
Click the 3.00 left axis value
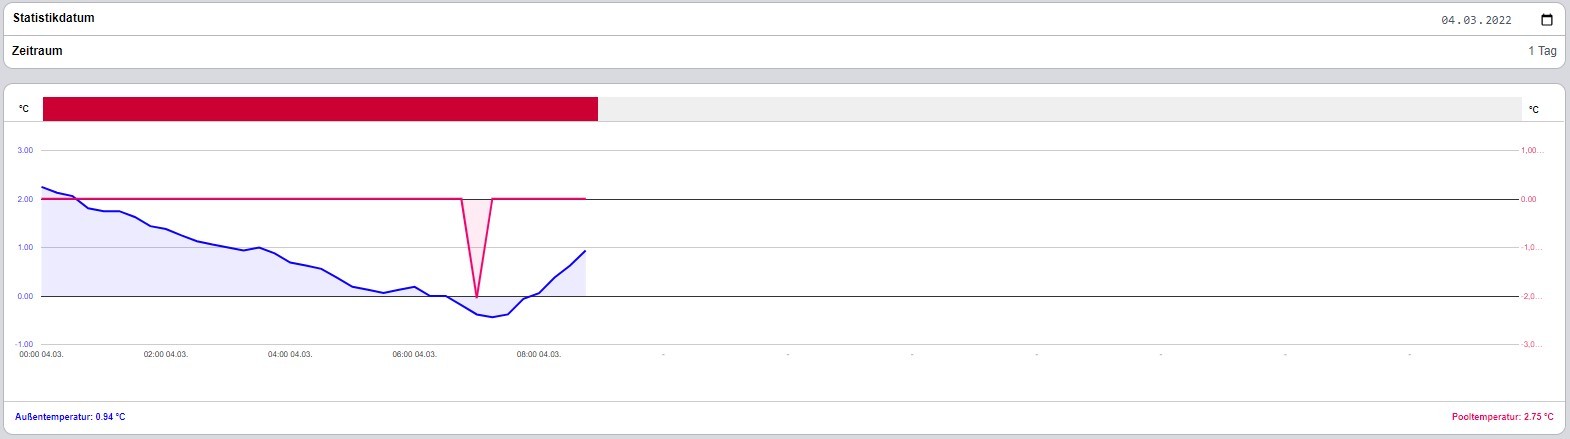(25, 150)
